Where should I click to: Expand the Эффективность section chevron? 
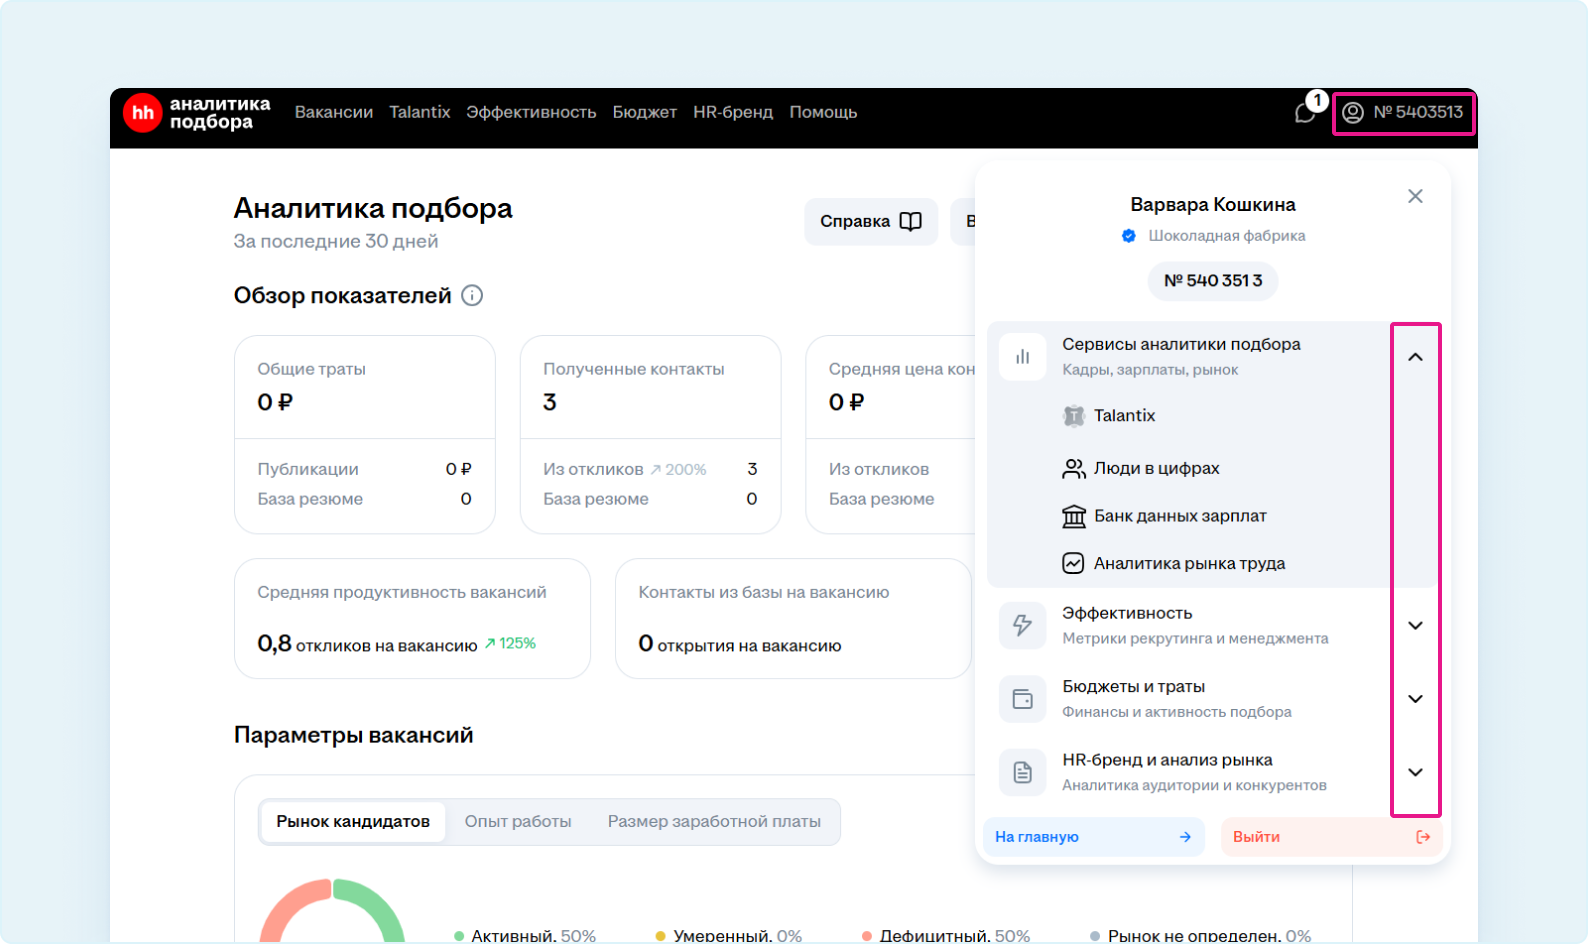coord(1415,626)
